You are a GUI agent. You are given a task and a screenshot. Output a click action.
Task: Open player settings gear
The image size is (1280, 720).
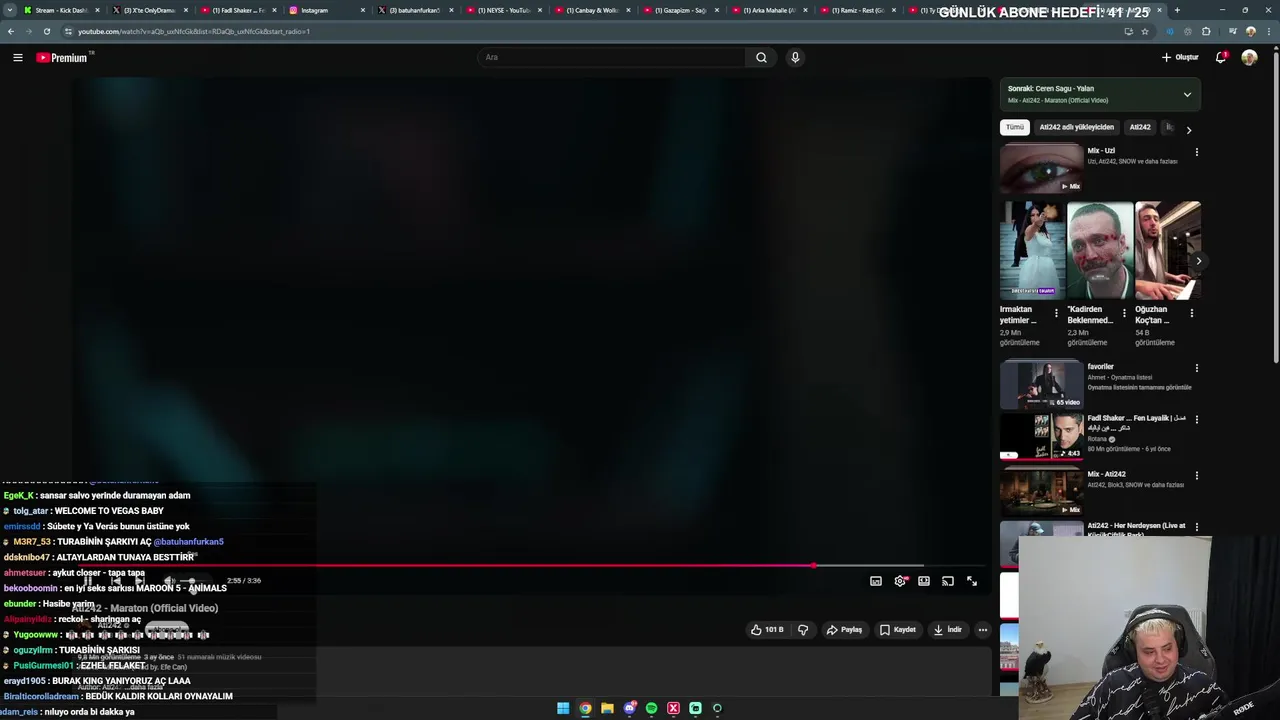coord(900,581)
